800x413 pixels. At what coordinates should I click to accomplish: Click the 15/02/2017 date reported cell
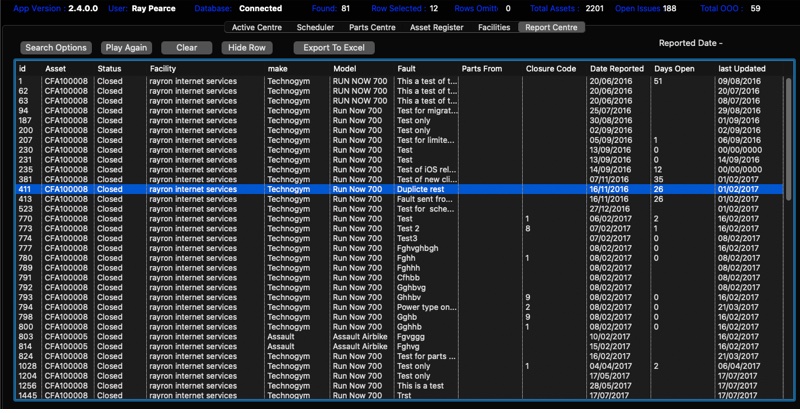611,346
